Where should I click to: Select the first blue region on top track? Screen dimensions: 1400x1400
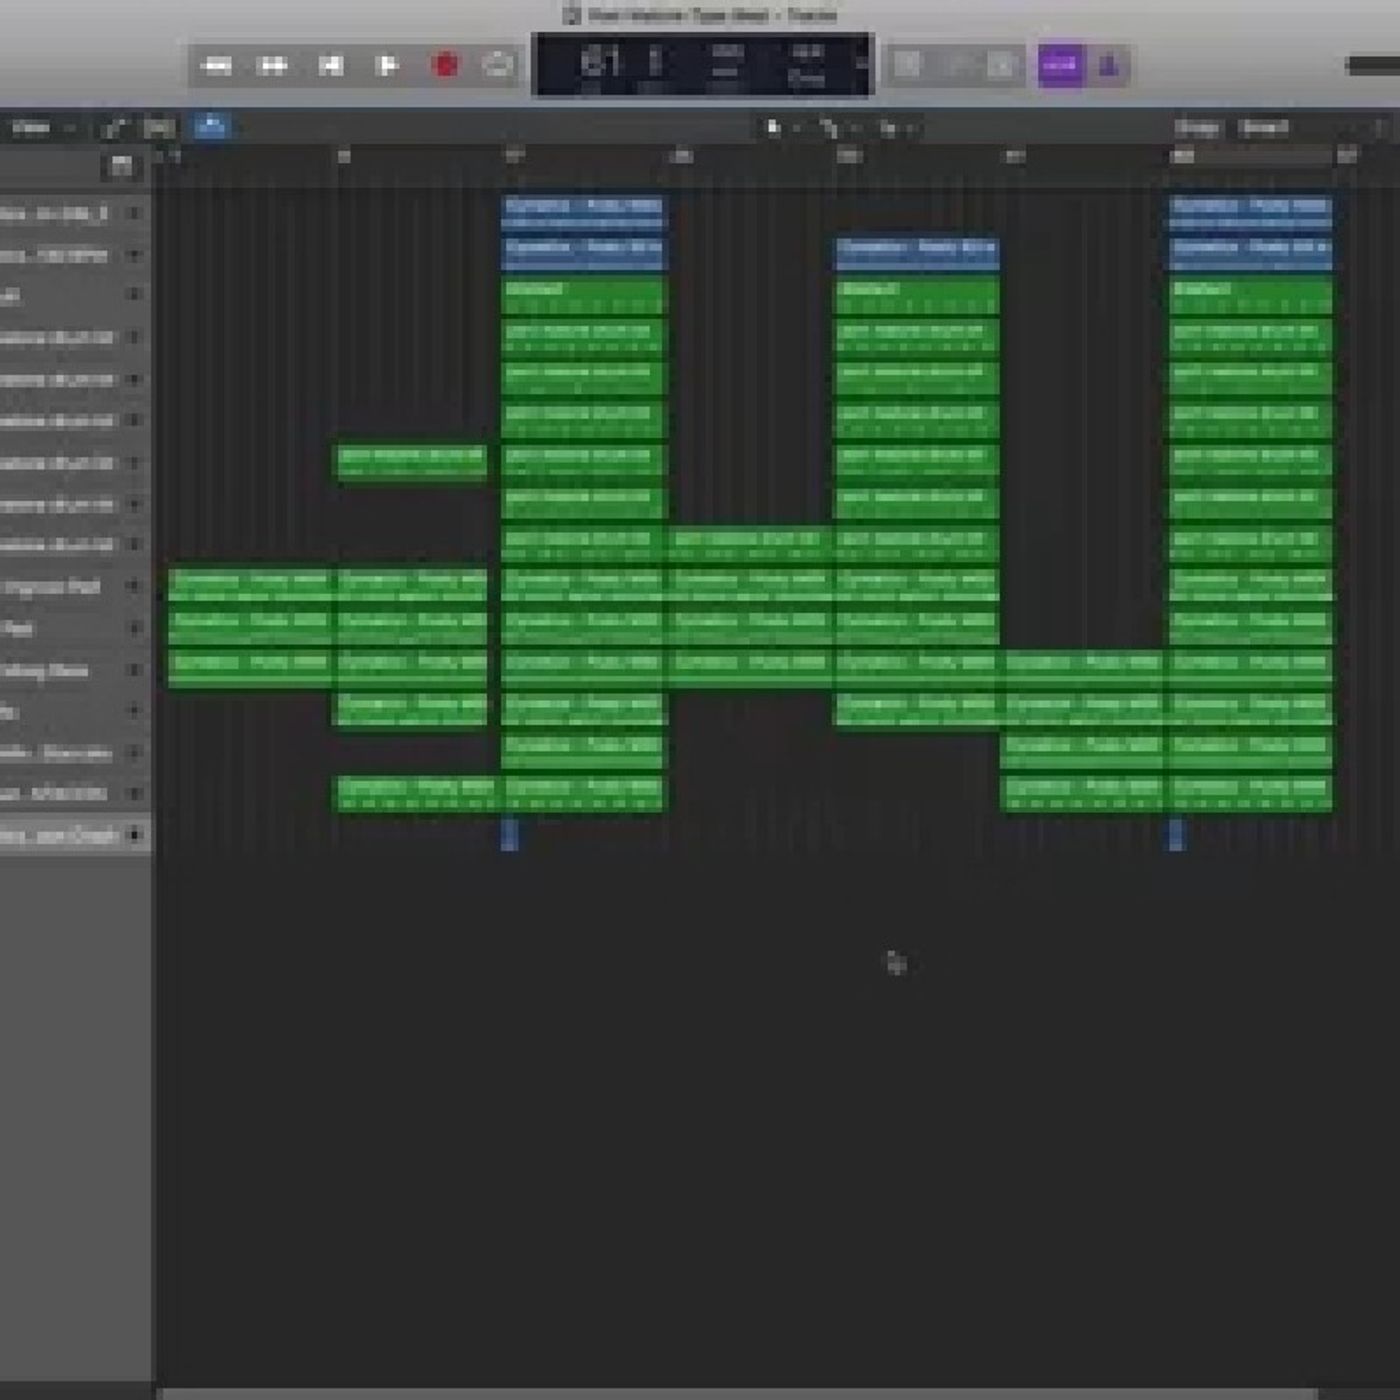(x=583, y=212)
